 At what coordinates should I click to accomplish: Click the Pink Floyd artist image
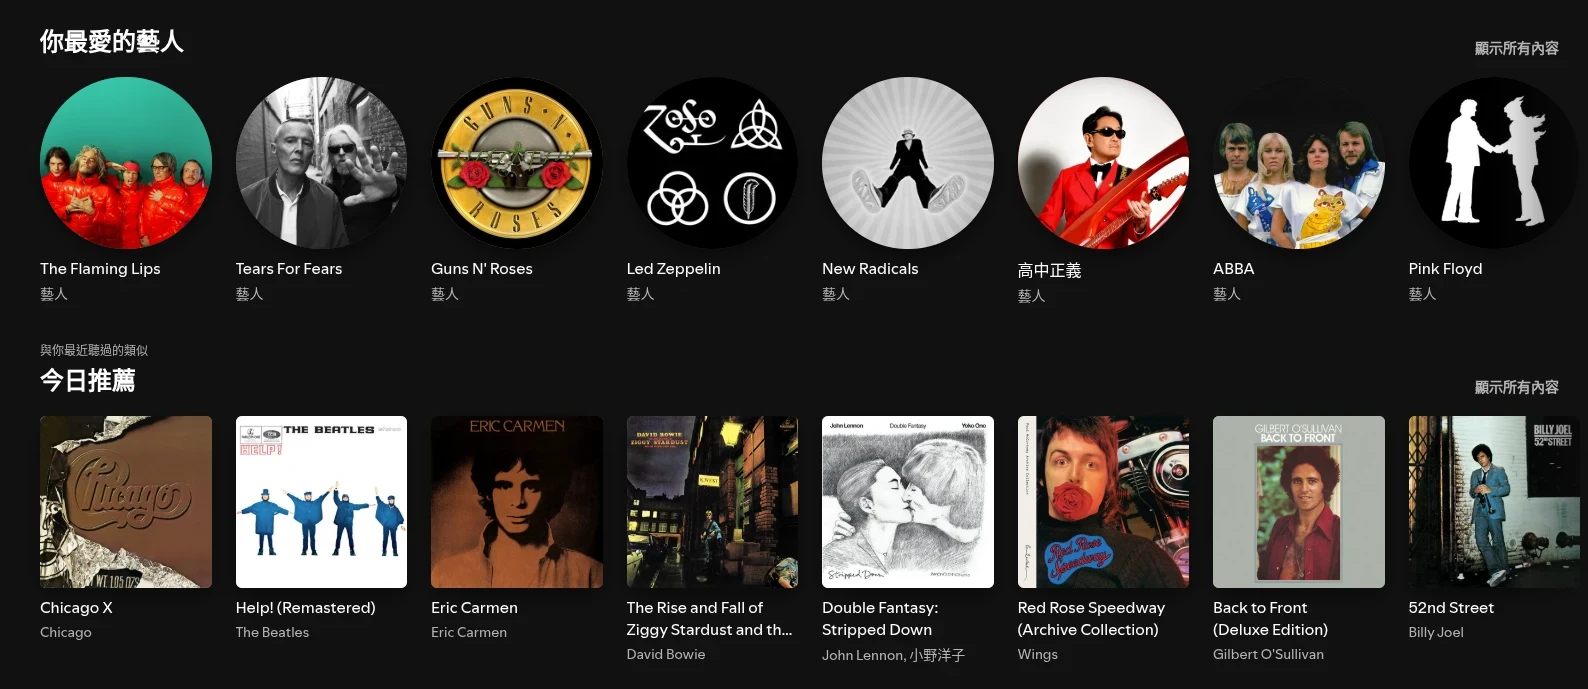click(1494, 163)
